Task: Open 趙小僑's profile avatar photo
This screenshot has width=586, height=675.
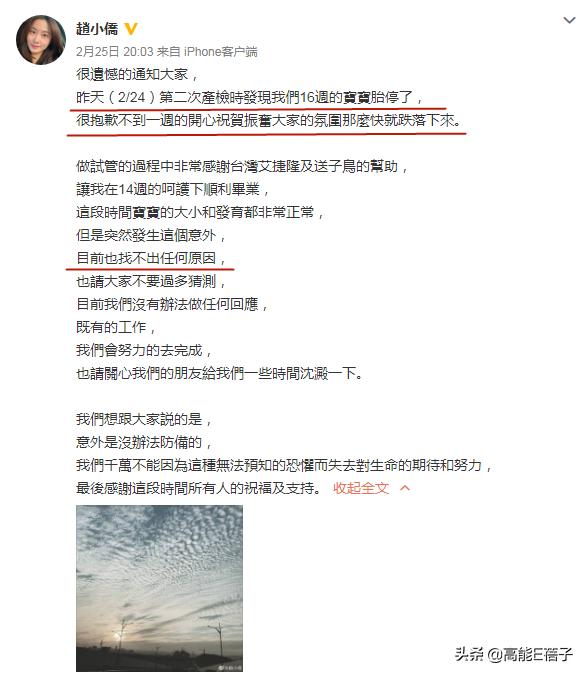Action: 41,40
